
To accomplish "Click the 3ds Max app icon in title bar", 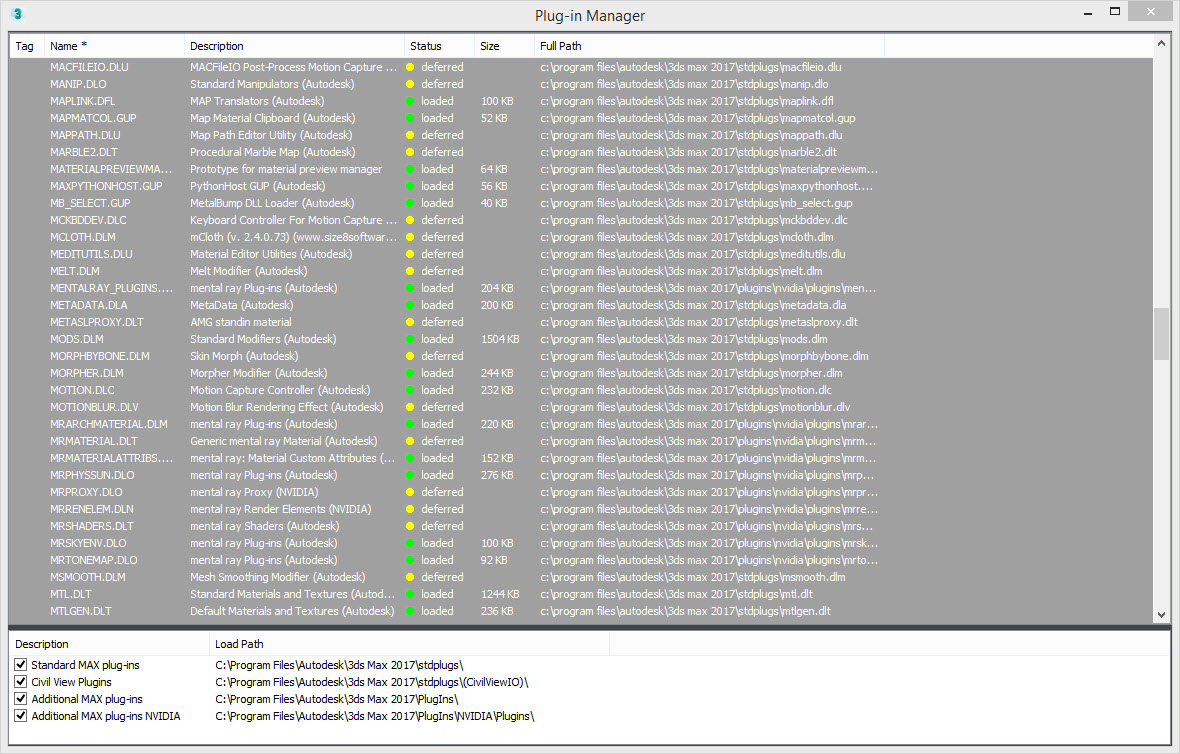I will [17, 14].
